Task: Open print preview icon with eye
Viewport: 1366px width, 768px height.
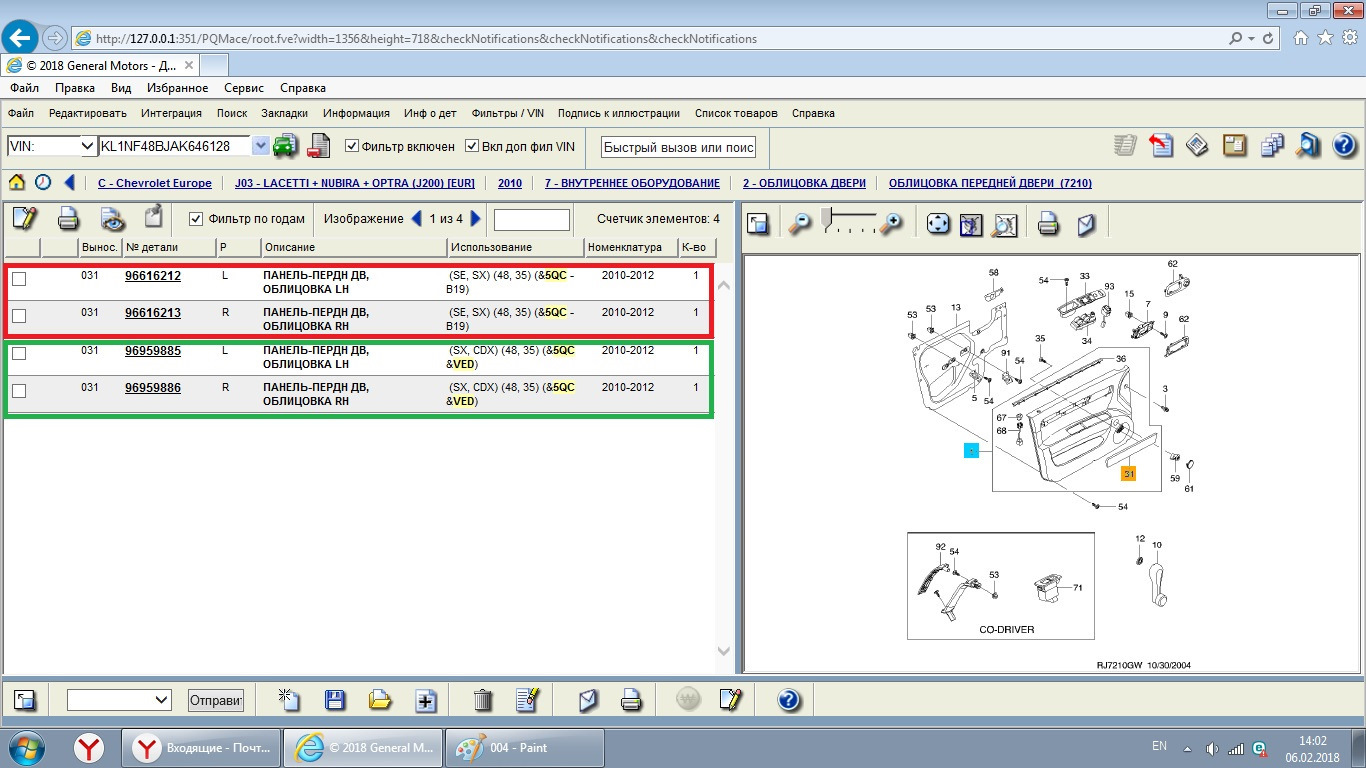Action: pos(112,218)
